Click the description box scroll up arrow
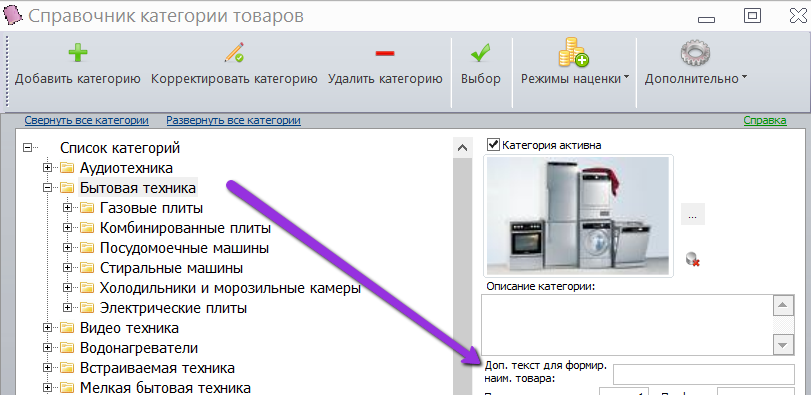 (783, 306)
